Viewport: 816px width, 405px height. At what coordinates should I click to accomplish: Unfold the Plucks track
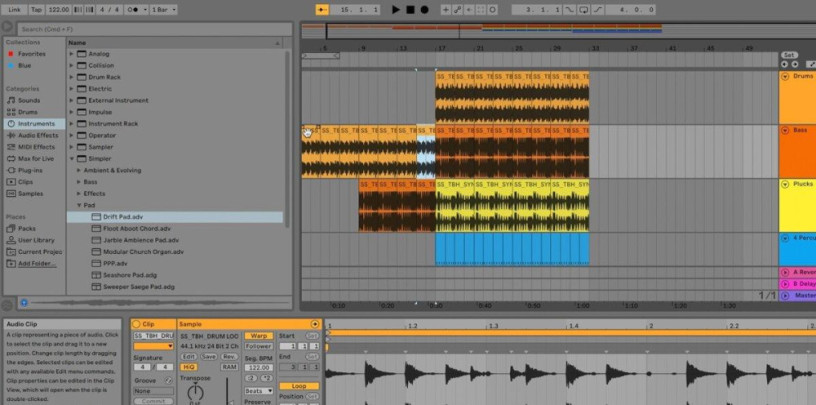pyautogui.click(x=785, y=184)
